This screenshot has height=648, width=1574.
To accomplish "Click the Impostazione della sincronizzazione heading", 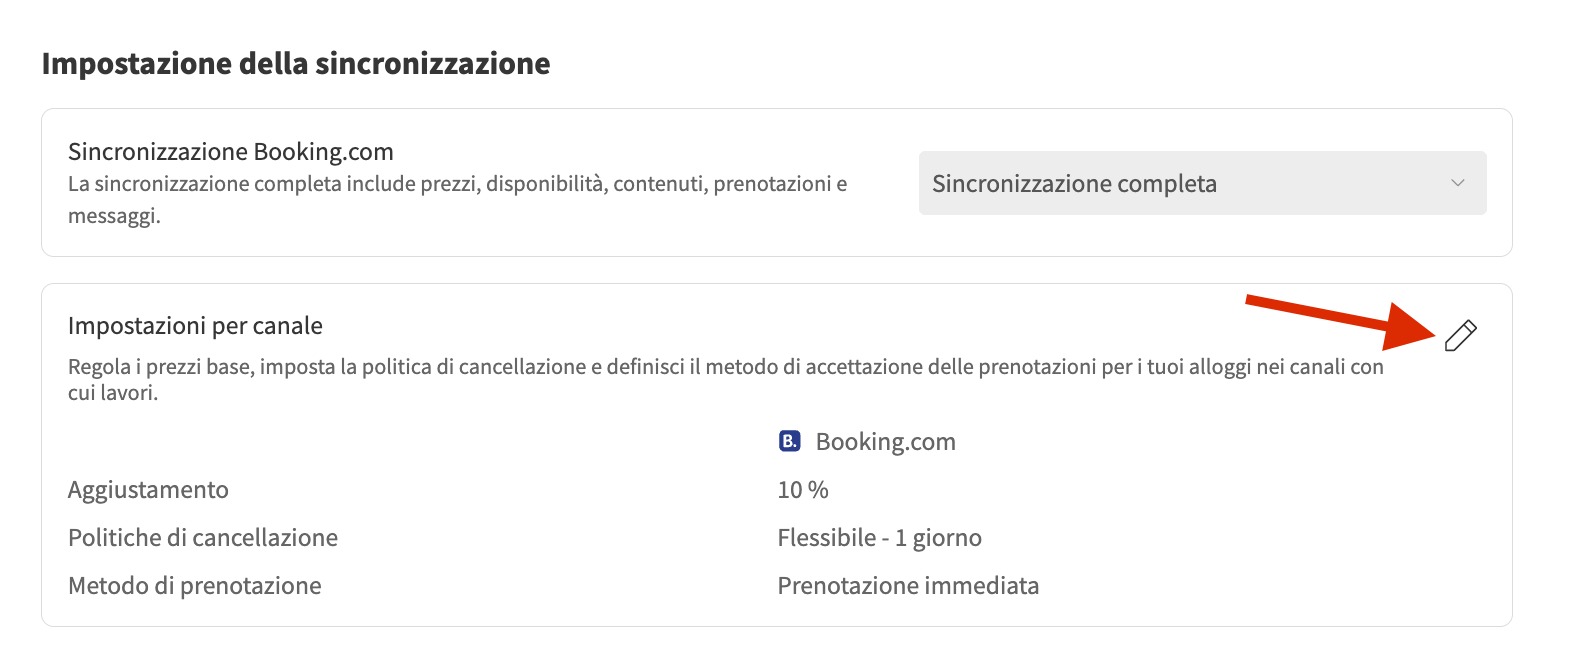I will point(296,63).
